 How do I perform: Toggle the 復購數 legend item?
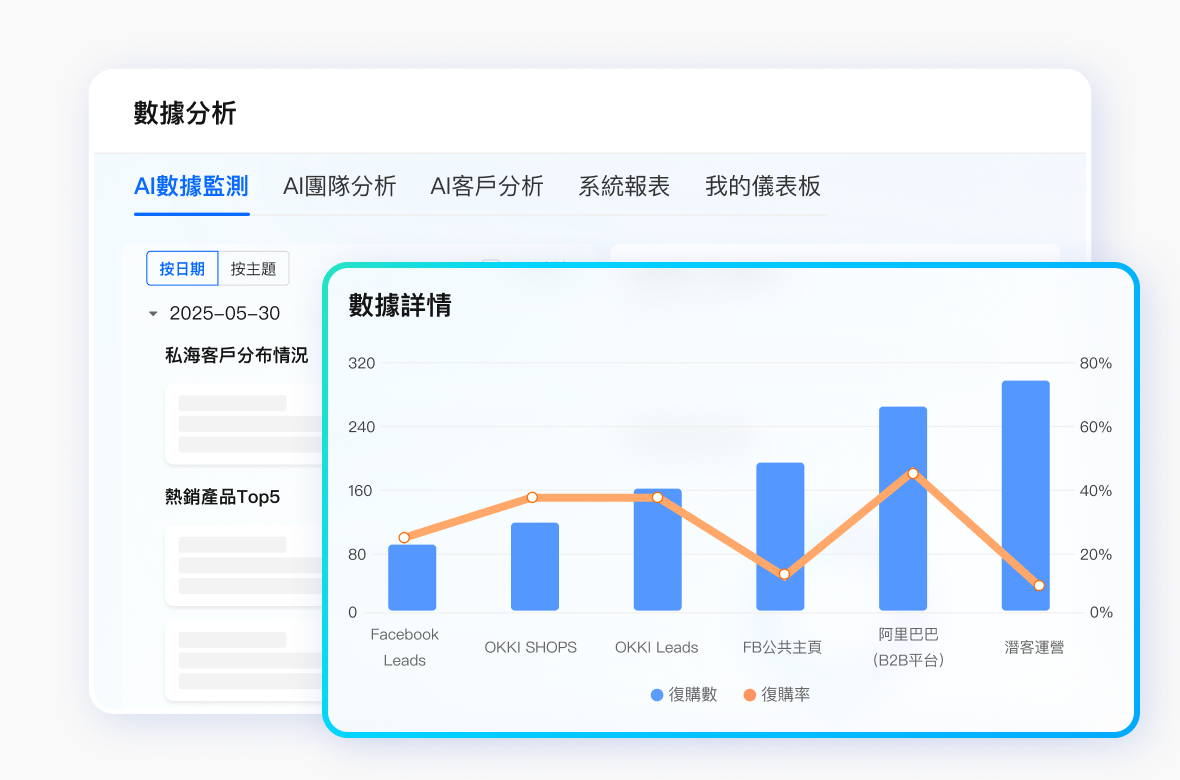683,694
